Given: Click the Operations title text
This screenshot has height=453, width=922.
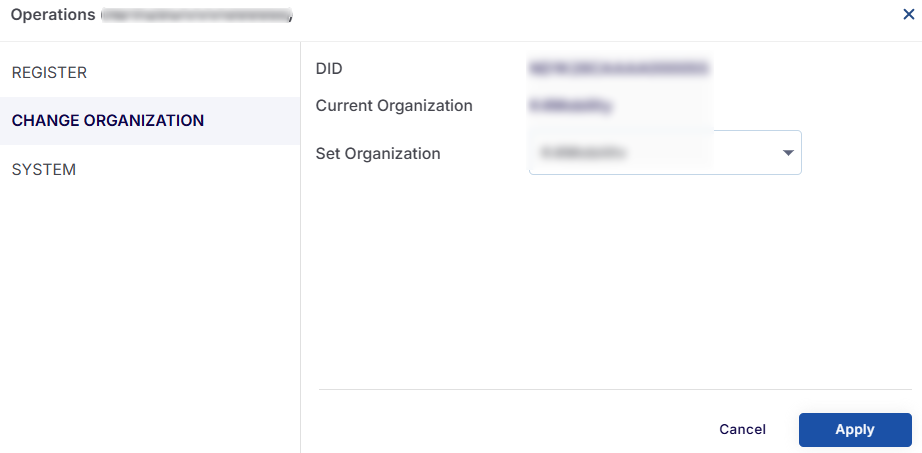Looking at the screenshot, I should coord(53,15).
